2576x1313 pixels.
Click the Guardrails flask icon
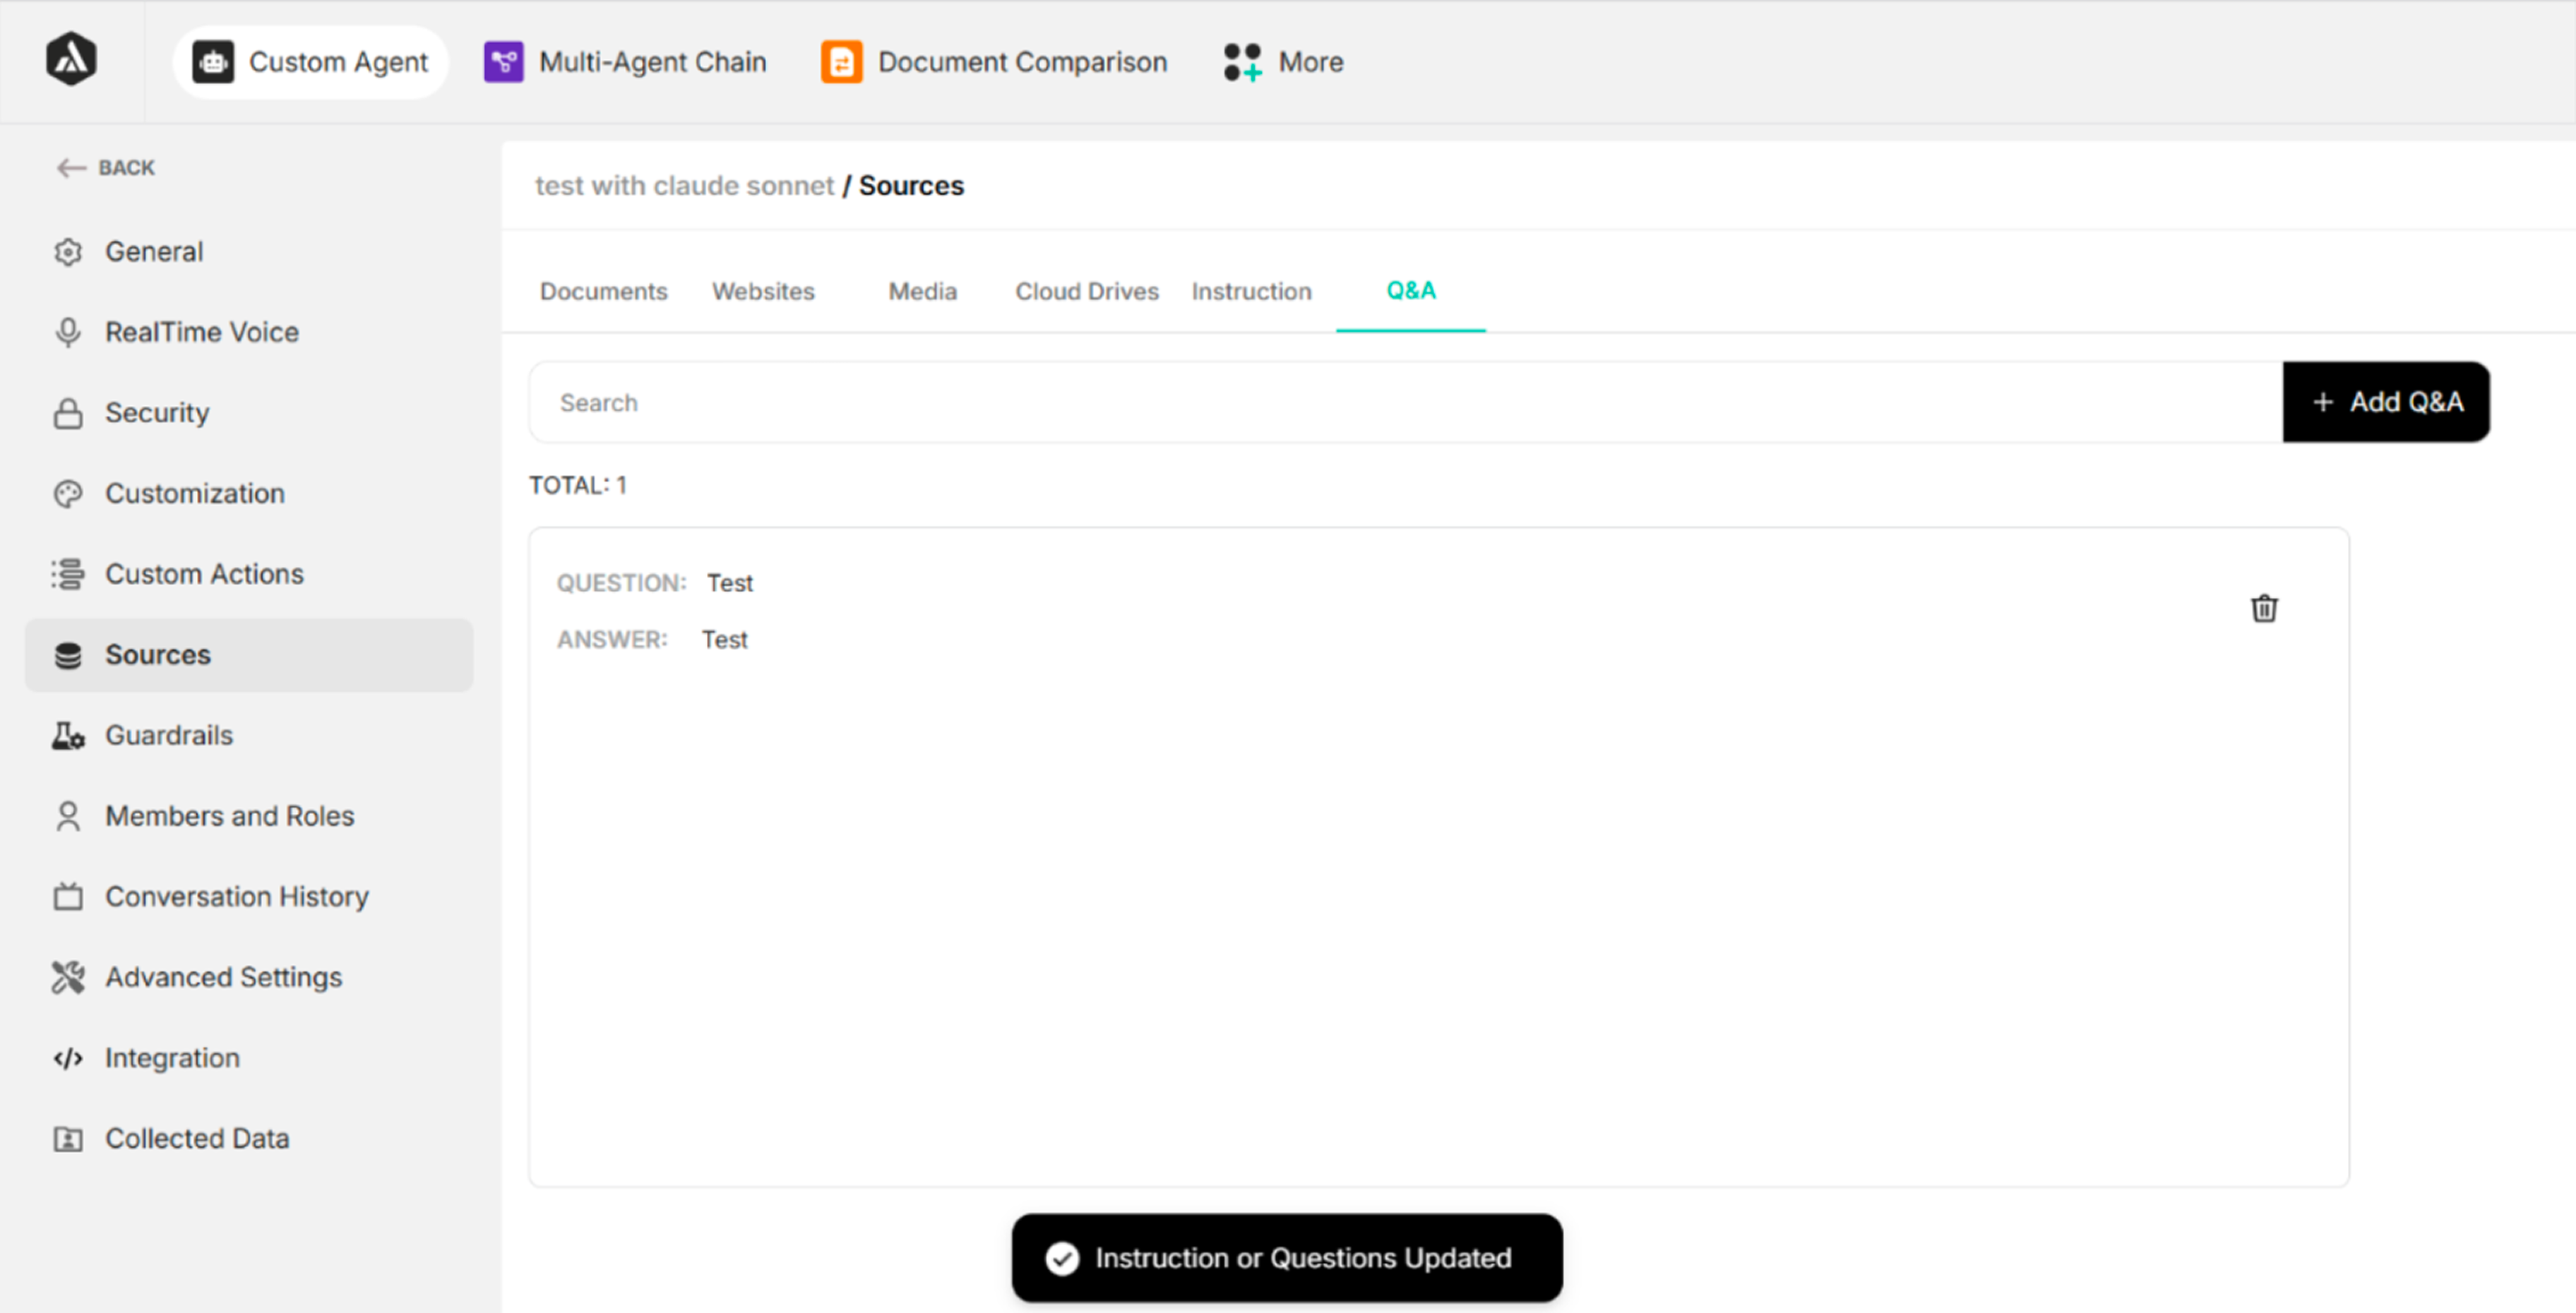tap(68, 736)
